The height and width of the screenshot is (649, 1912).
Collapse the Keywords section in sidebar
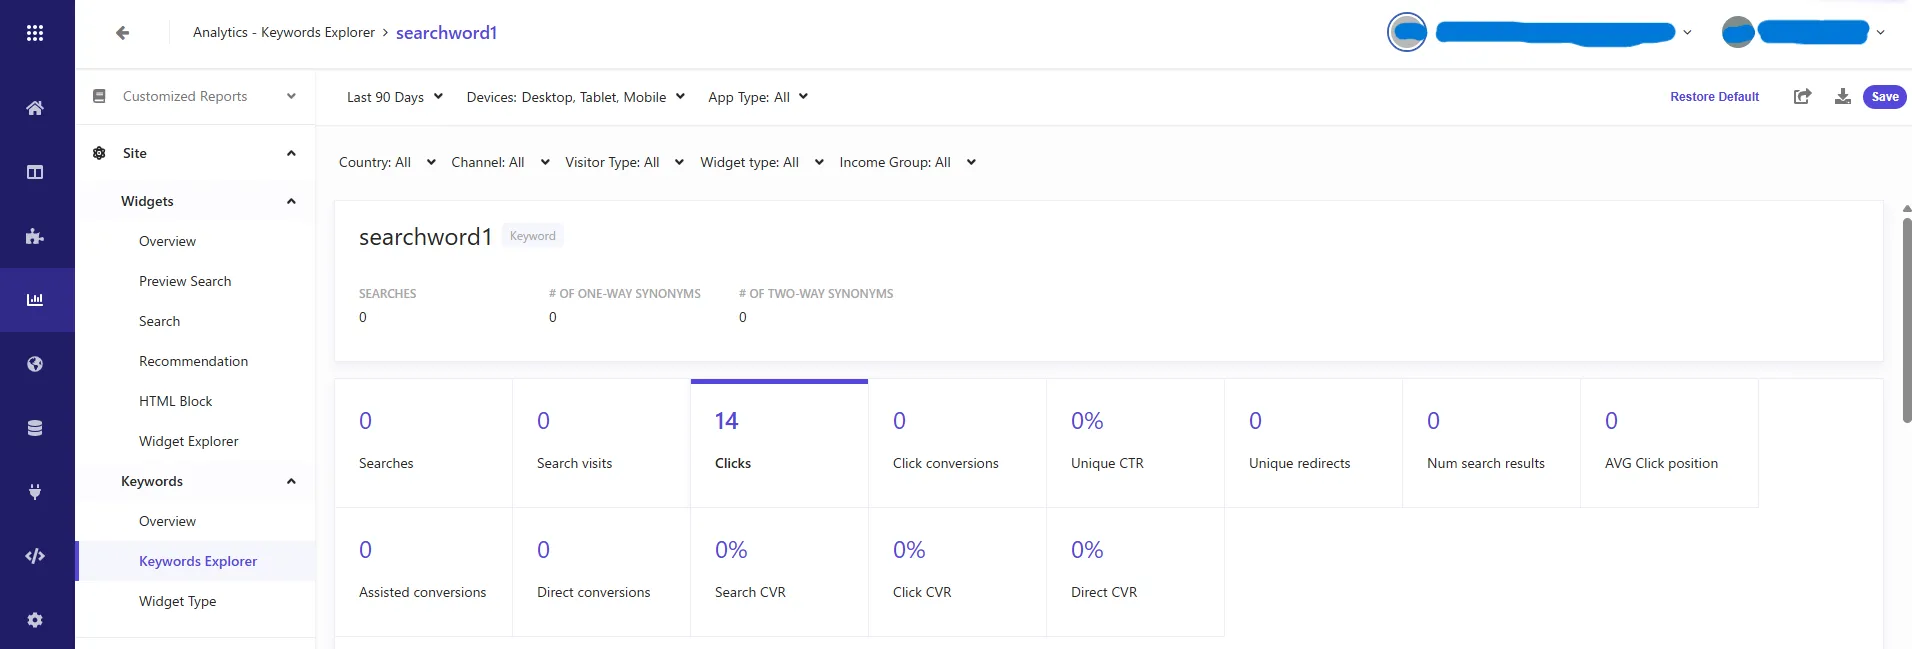coord(291,481)
